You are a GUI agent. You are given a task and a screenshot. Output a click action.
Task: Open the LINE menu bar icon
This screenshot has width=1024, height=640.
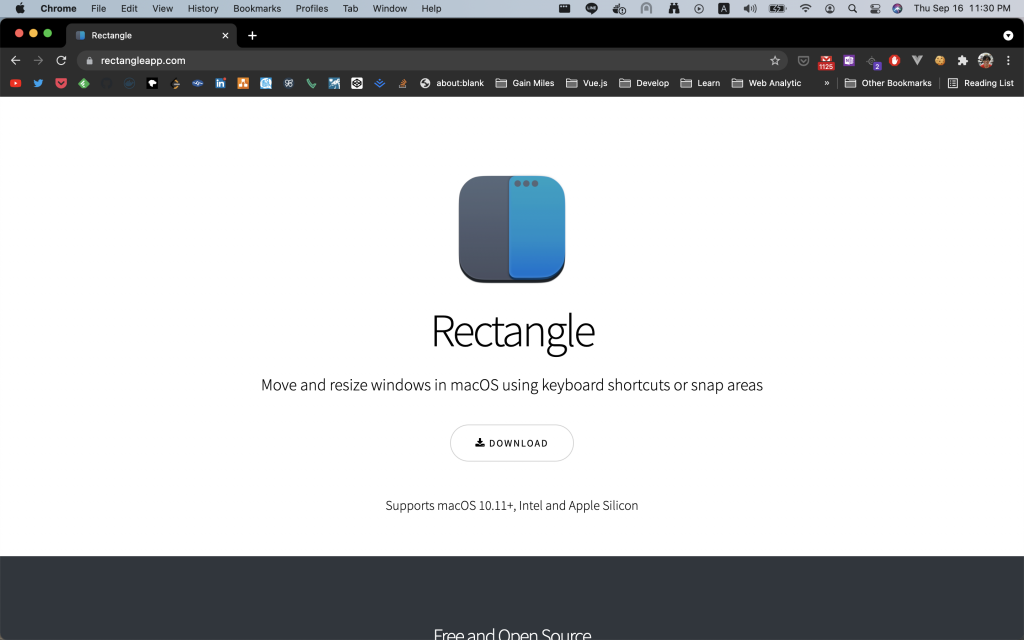[592, 8]
